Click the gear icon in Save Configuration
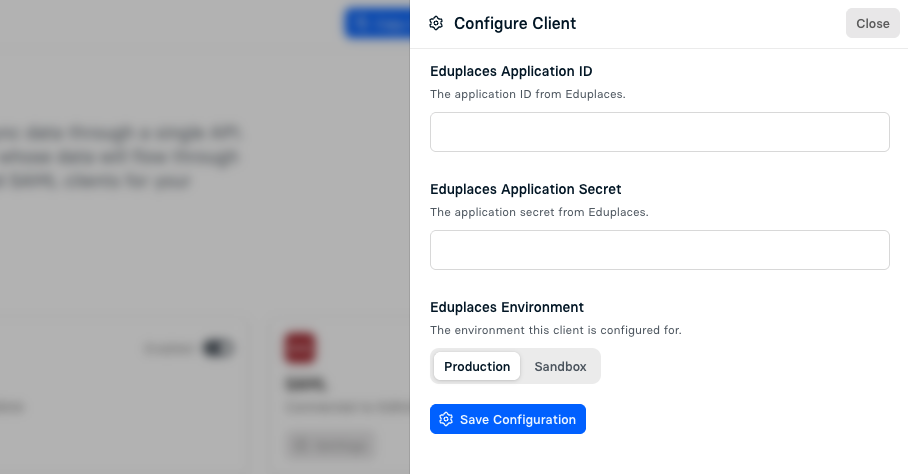 (445, 419)
